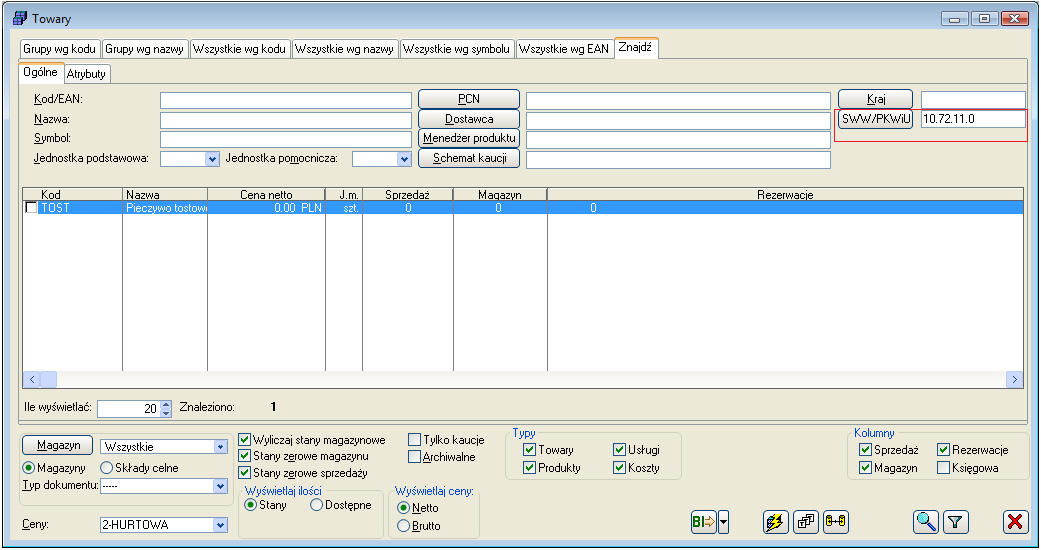Select Dostępne quantity radio button
Screen dimensions: 1041x550
pos(317,505)
